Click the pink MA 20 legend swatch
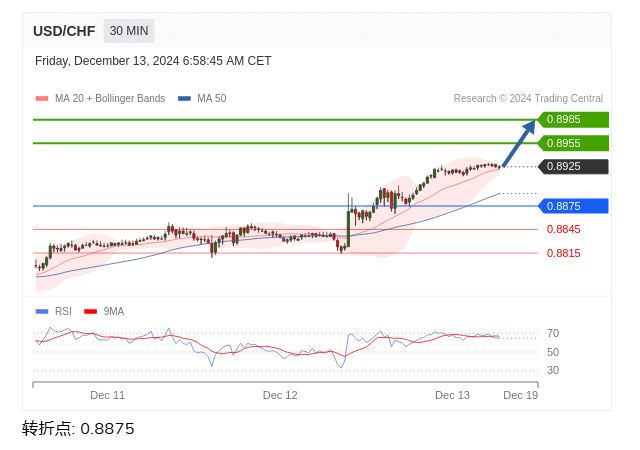The height and width of the screenshot is (450, 640). [42, 98]
